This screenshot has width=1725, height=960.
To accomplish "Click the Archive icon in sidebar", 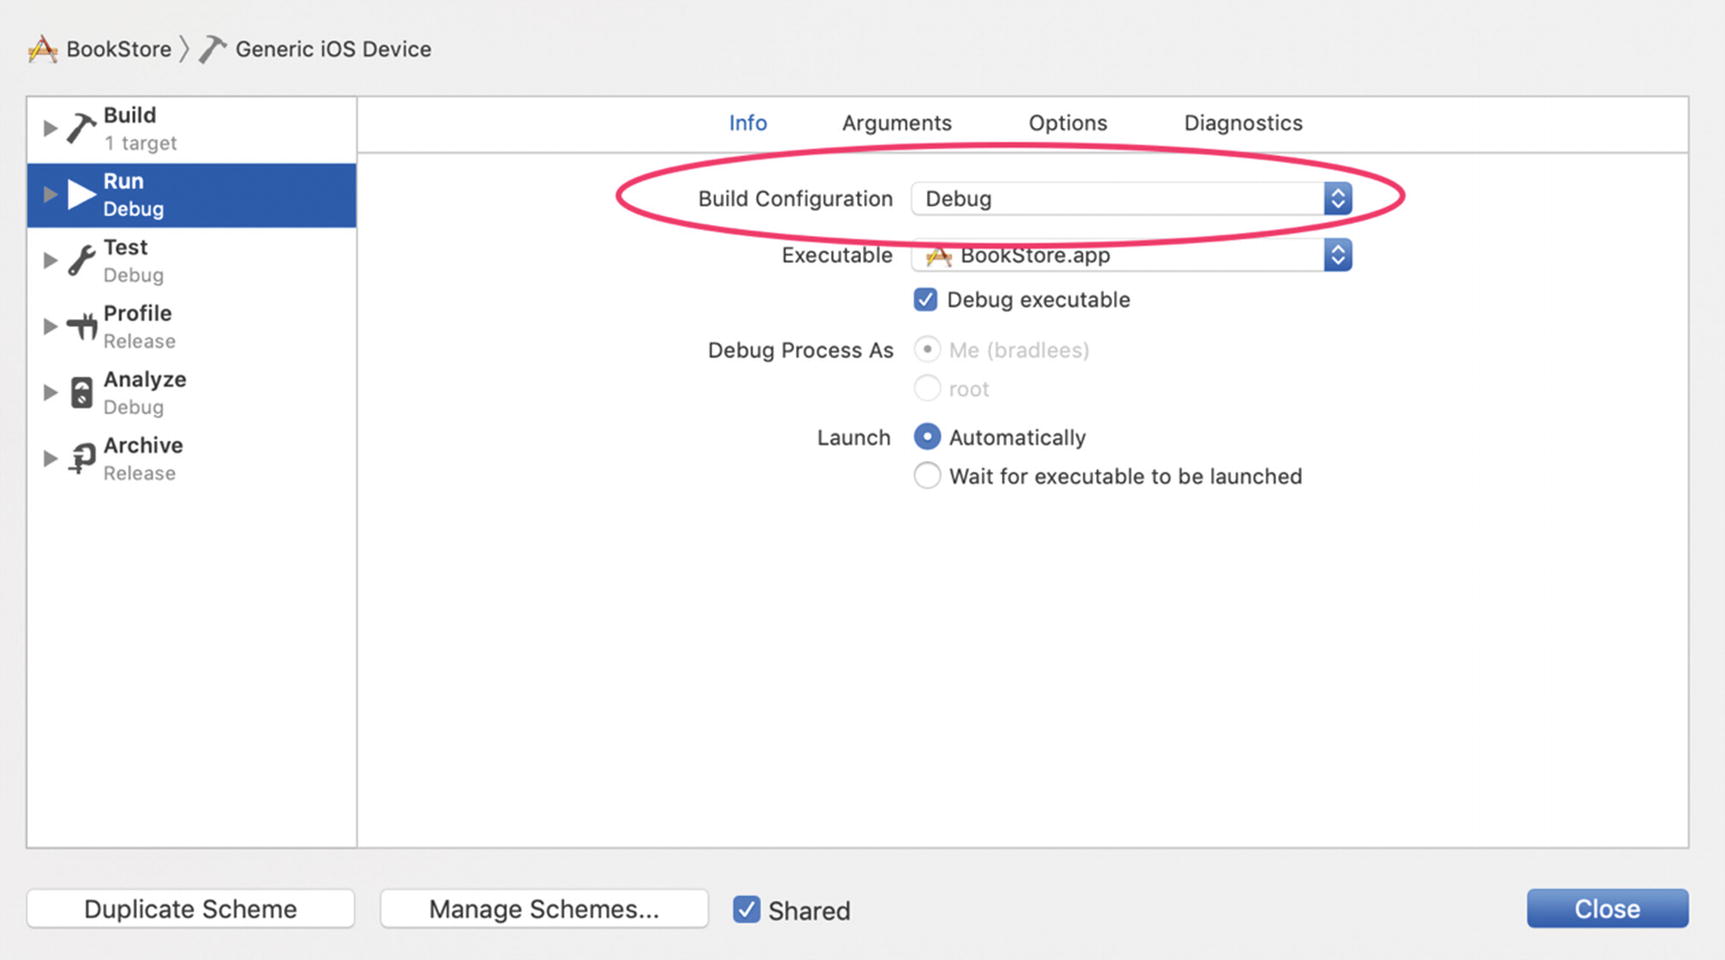I will pos(81,458).
